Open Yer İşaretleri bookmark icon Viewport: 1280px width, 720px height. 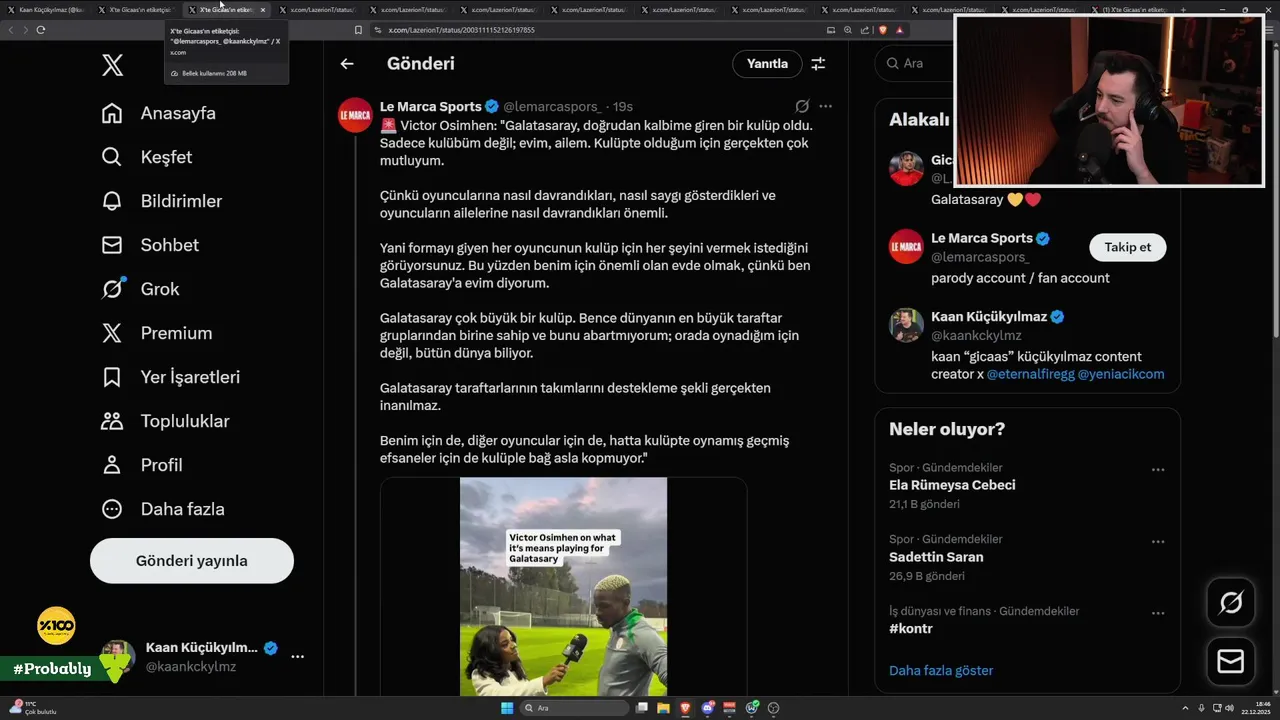[x=112, y=377]
